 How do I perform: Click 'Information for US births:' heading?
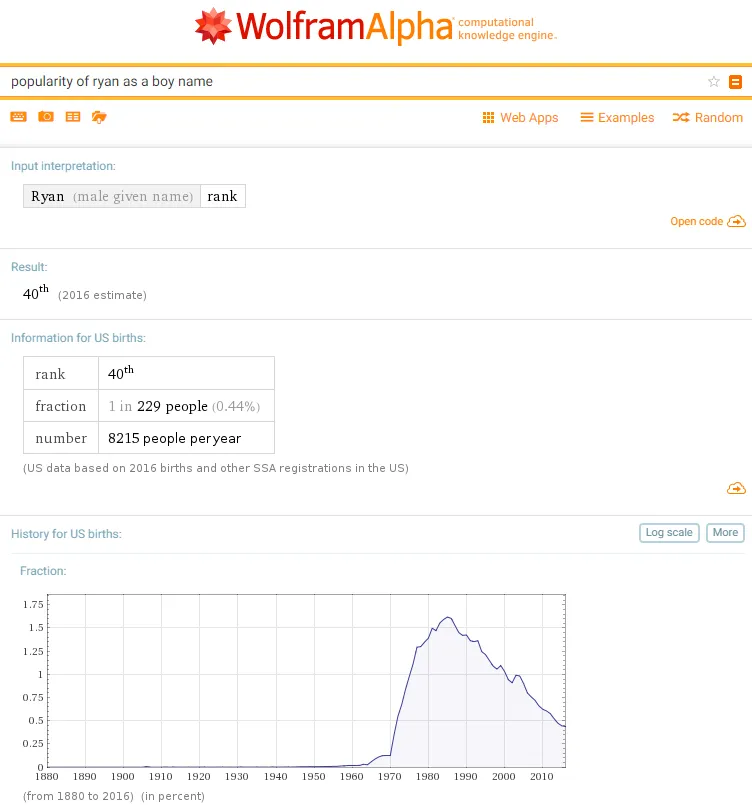tap(78, 338)
